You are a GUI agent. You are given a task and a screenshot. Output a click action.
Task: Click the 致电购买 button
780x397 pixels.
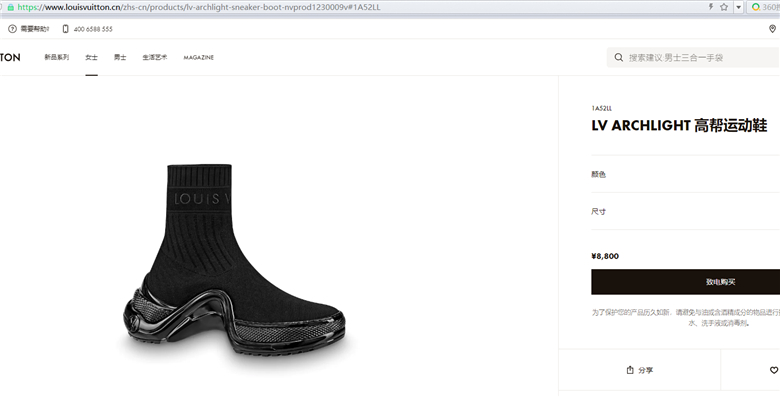click(685, 282)
